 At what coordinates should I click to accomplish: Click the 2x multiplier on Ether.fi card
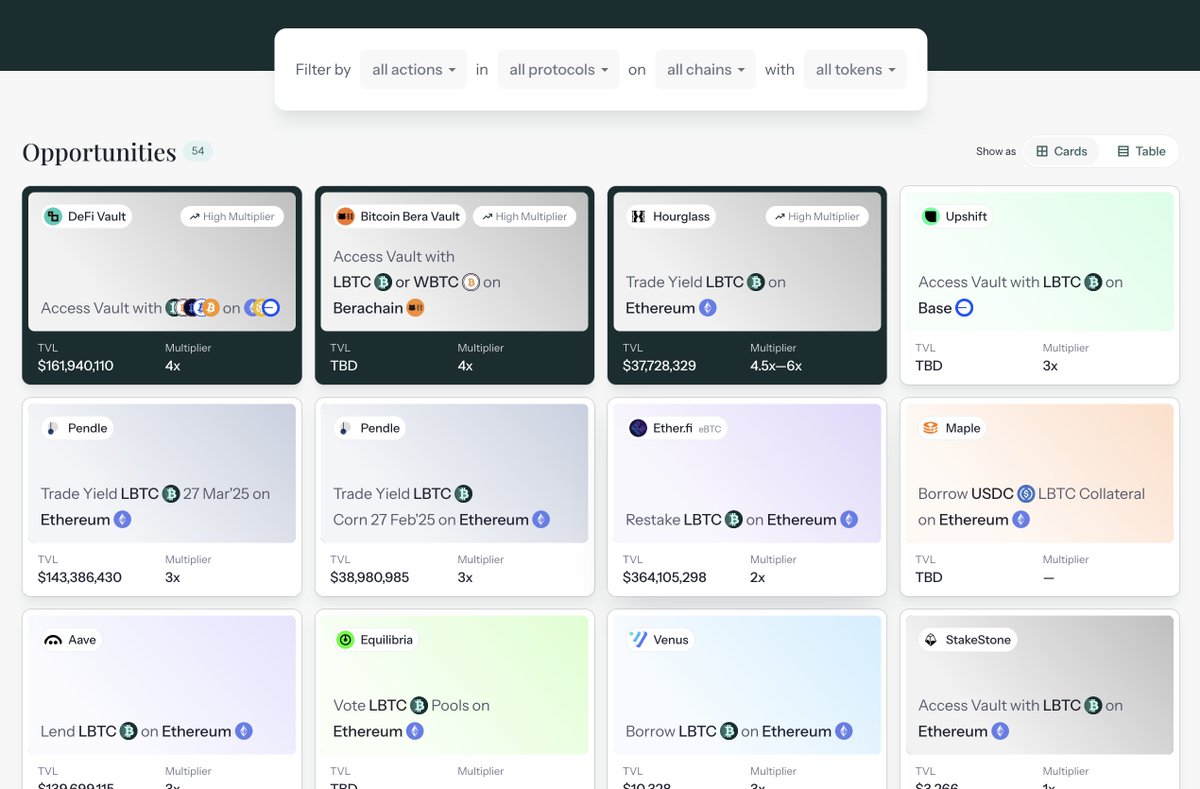pos(758,578)
